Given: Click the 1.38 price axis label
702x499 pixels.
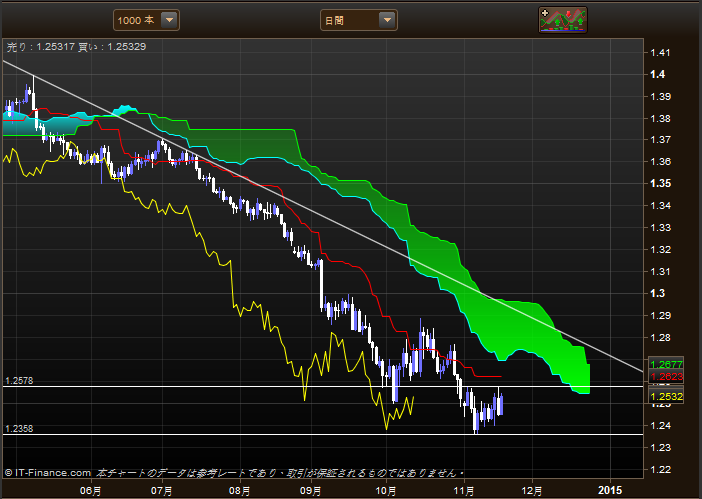Looking at the screenshot, I should tap(660, 119).
